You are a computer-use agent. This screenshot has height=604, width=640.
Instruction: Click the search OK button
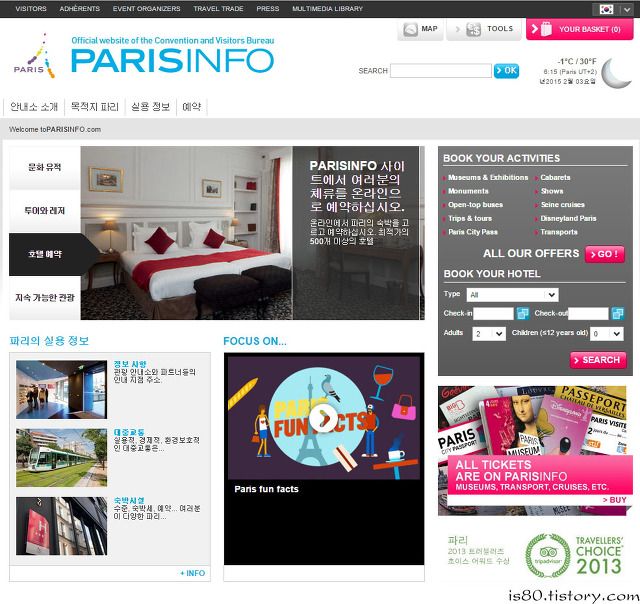pos(506,71)
